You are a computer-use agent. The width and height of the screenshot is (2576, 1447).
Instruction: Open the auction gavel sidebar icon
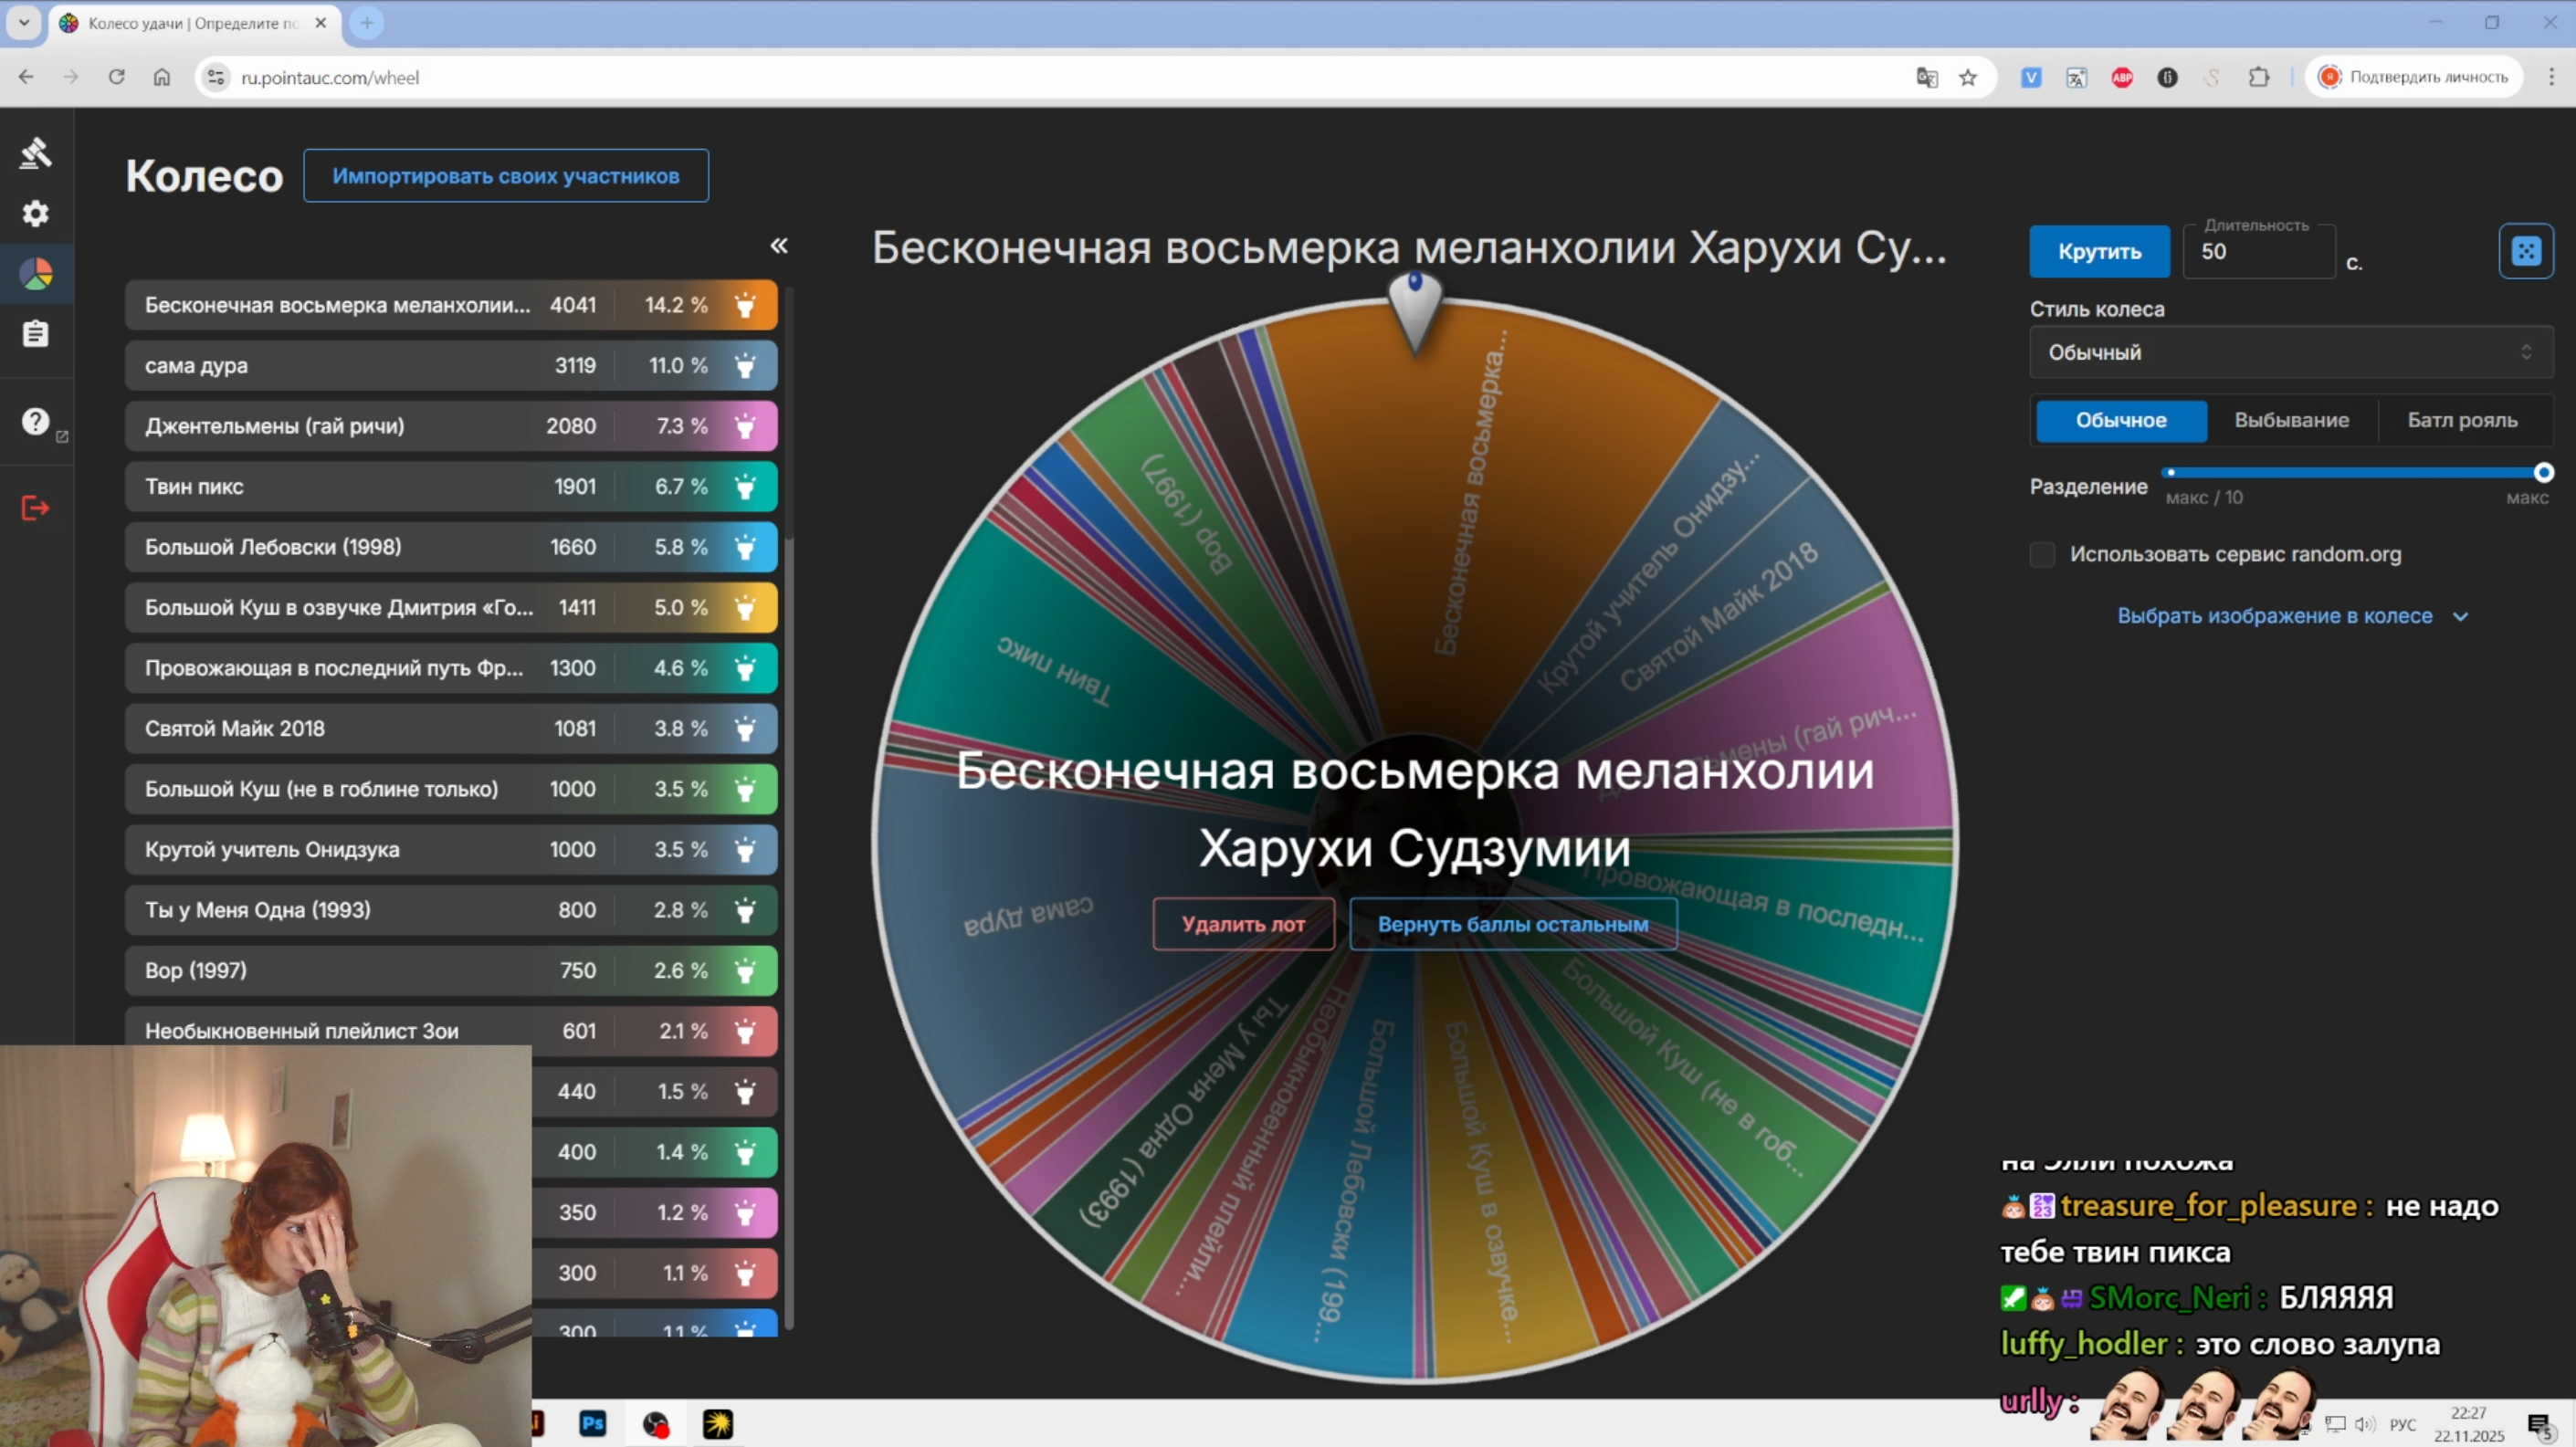click(x=36, y=153)
